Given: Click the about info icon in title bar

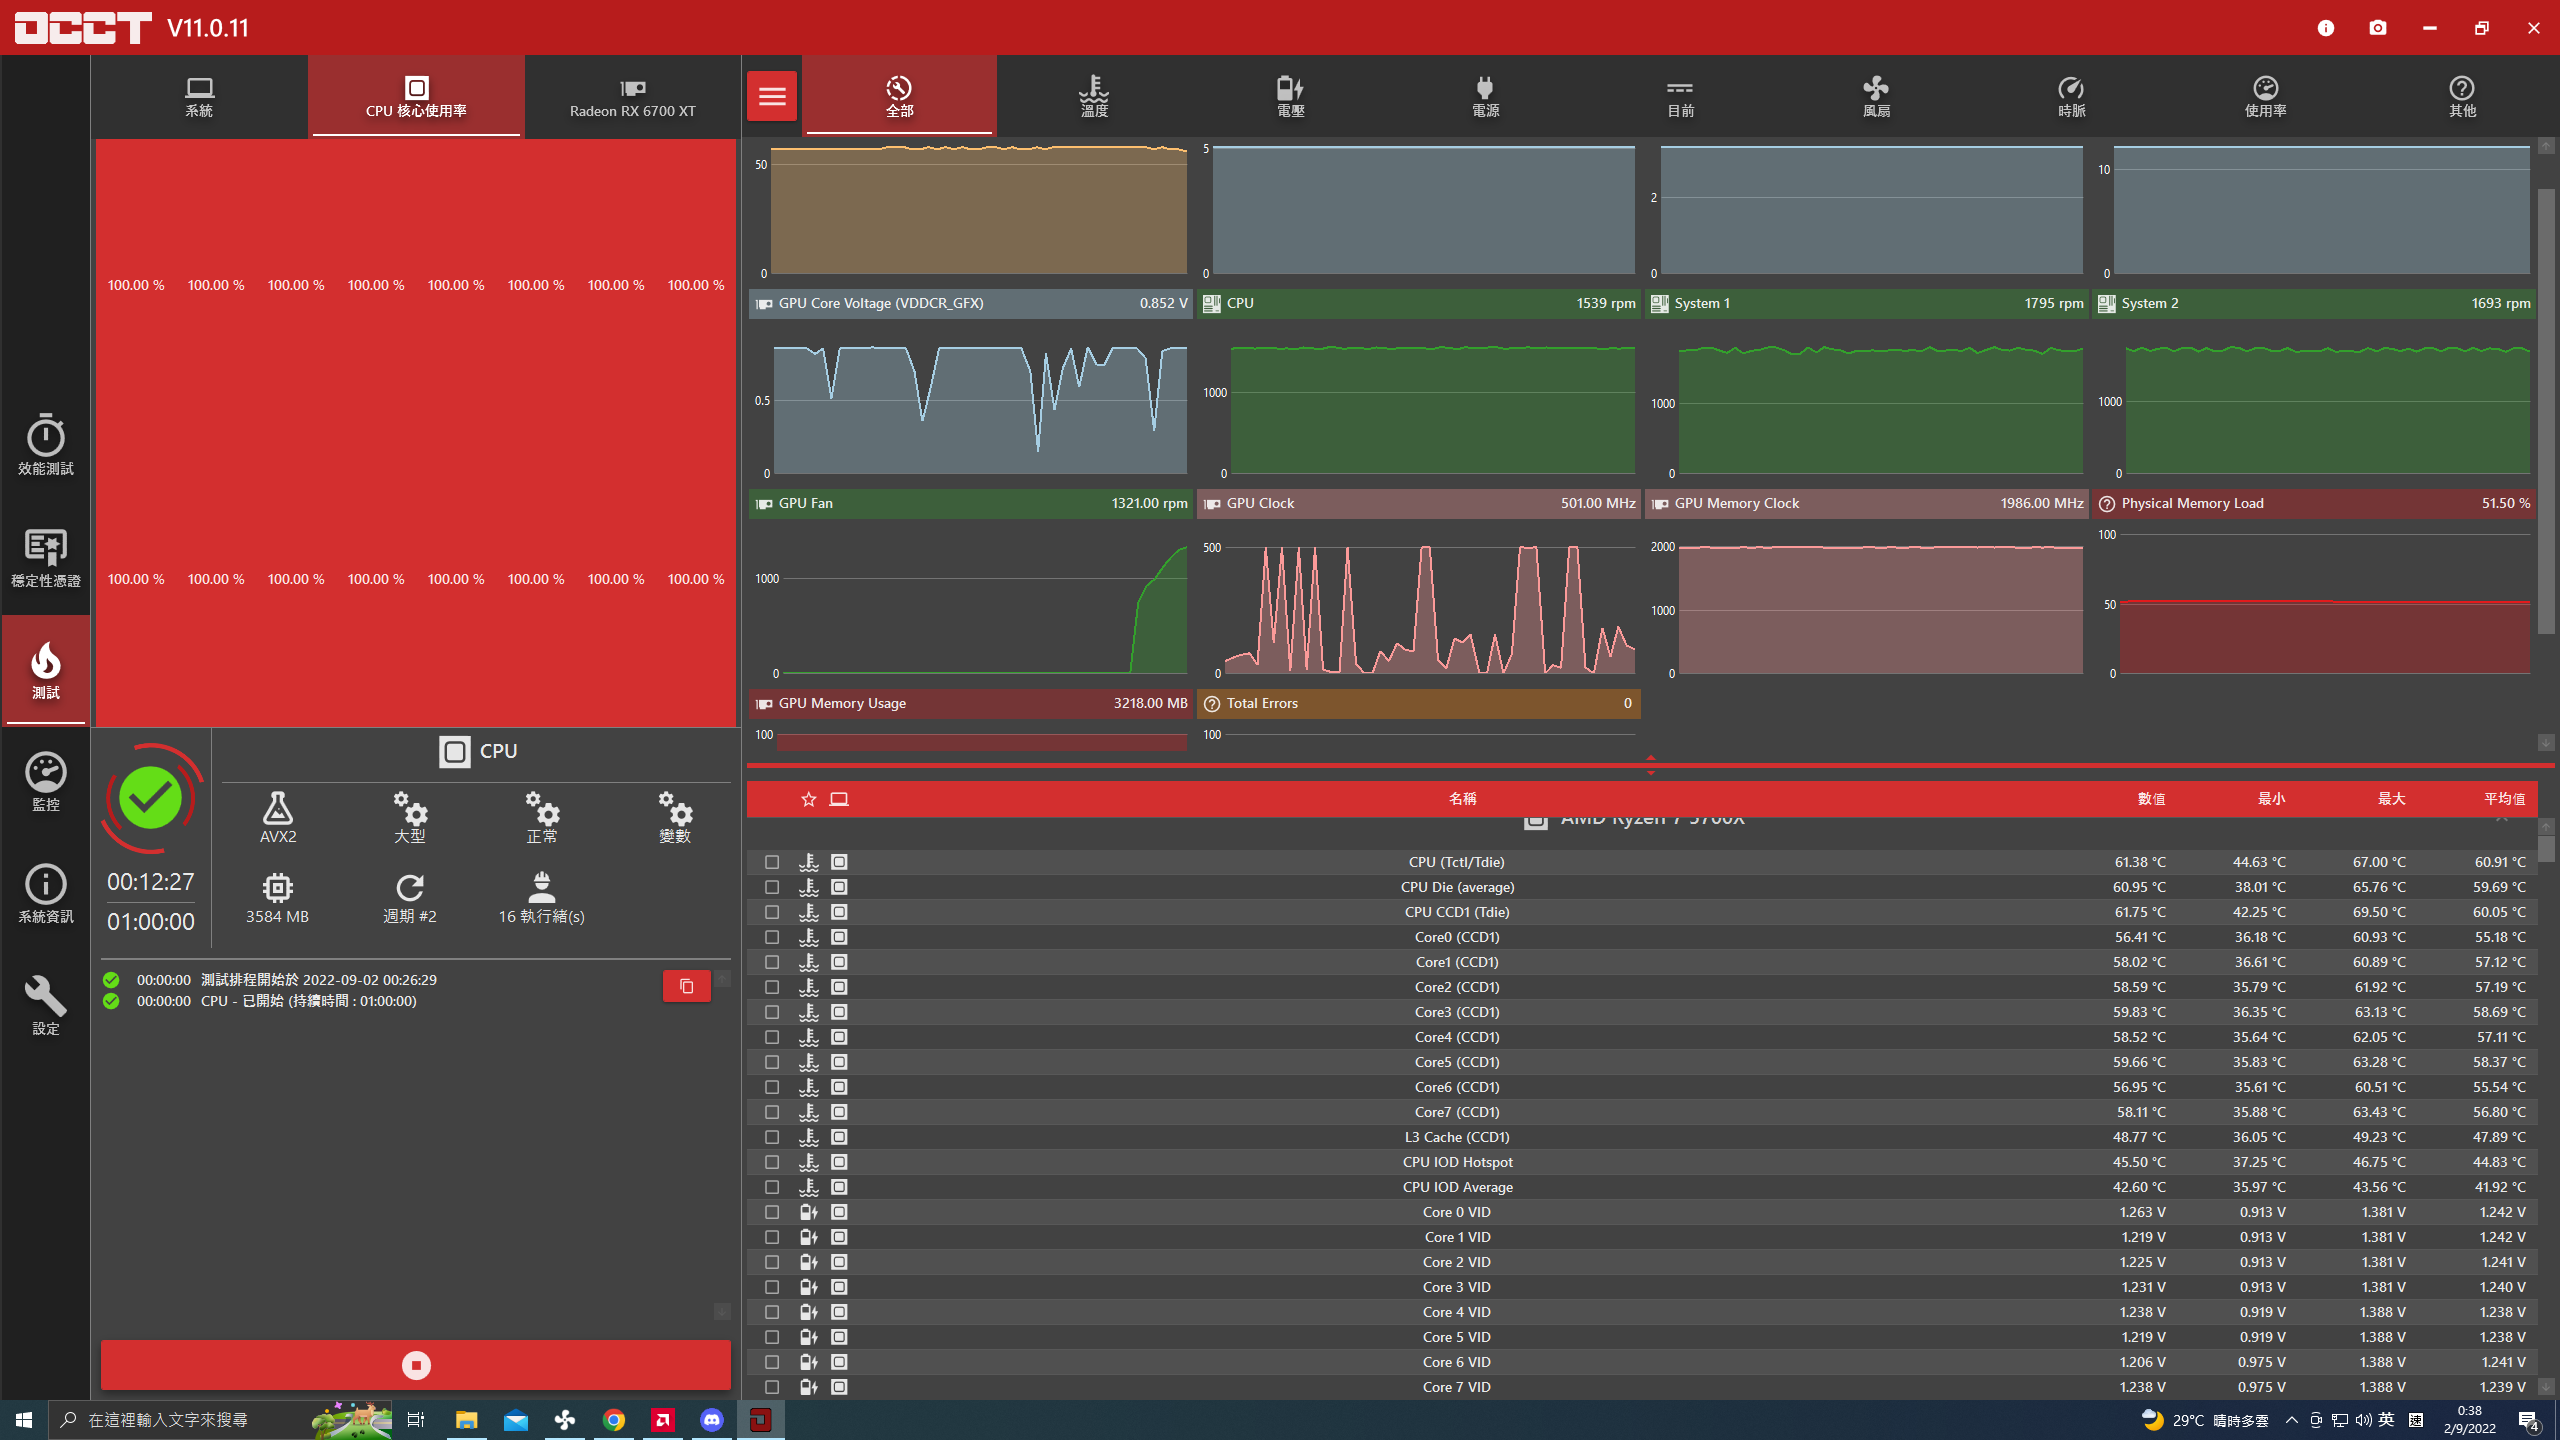Looking at the screenshot, I should tap(2326, 28).
